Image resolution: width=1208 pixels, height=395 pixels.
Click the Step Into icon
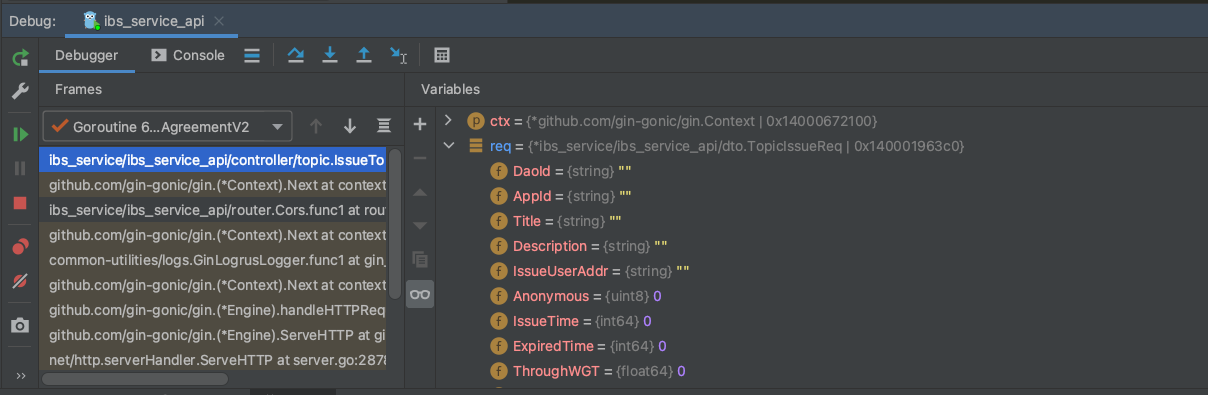coord(330,55)
